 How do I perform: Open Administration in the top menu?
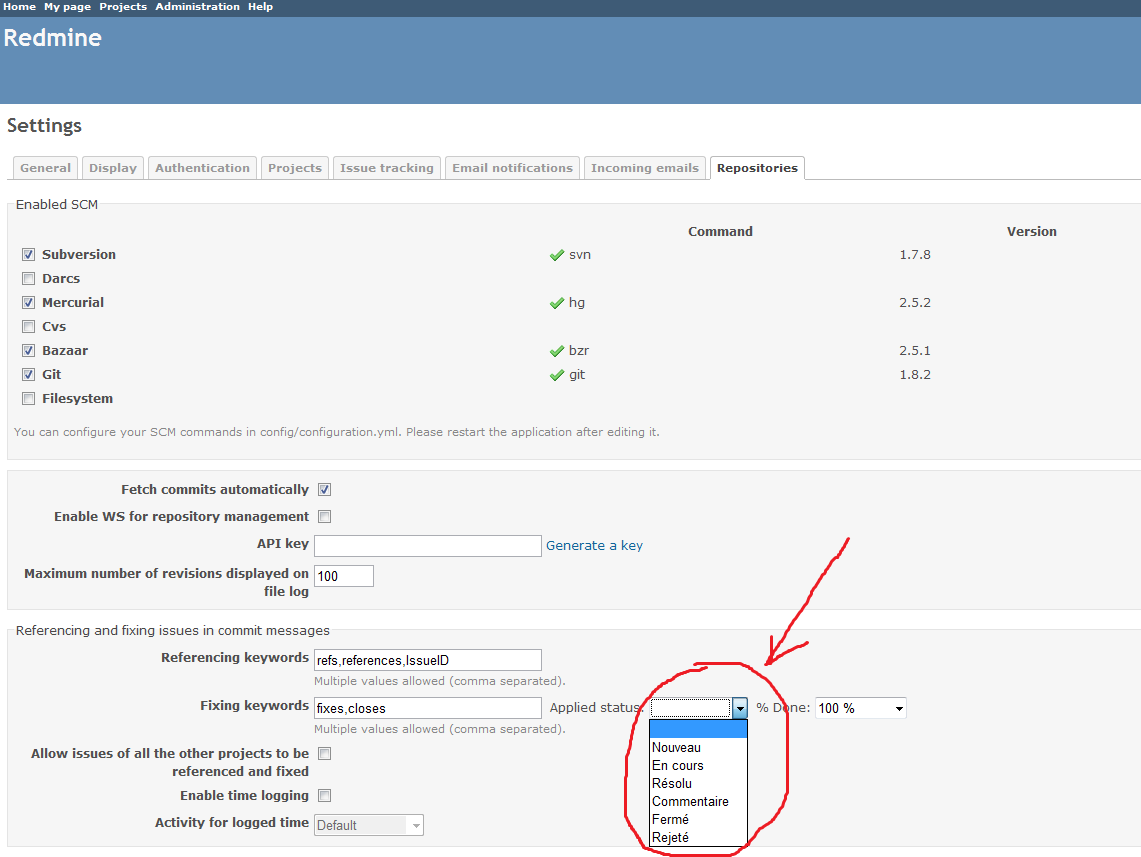(x=197, y=7)
